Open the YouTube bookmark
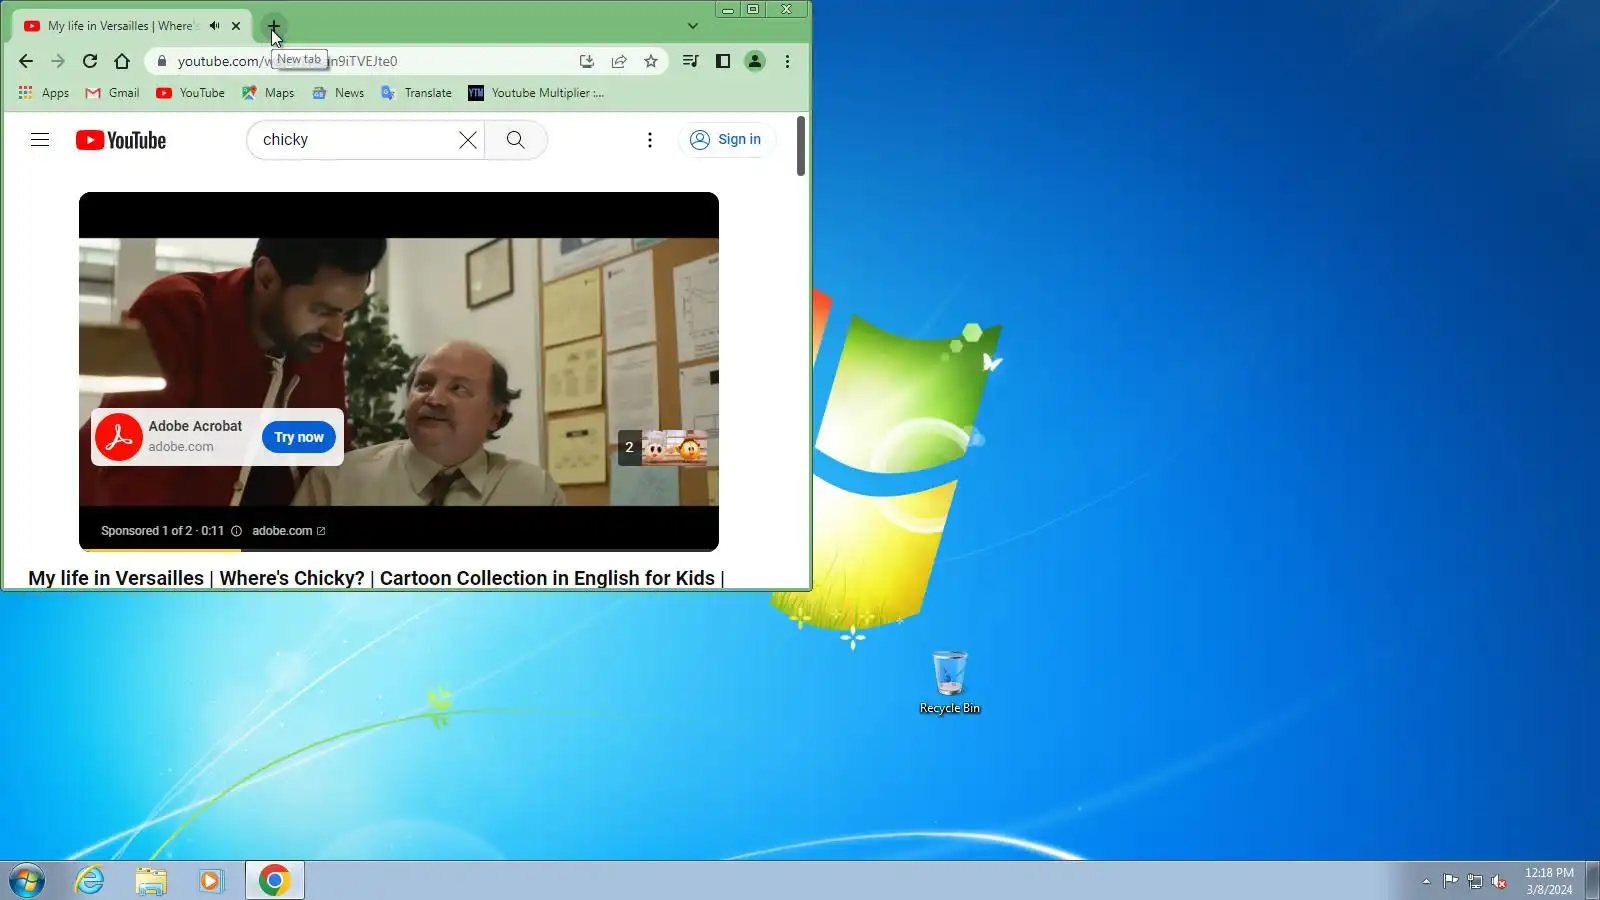This screenshot has width=1600, height=900. click(x=190, y=93)
